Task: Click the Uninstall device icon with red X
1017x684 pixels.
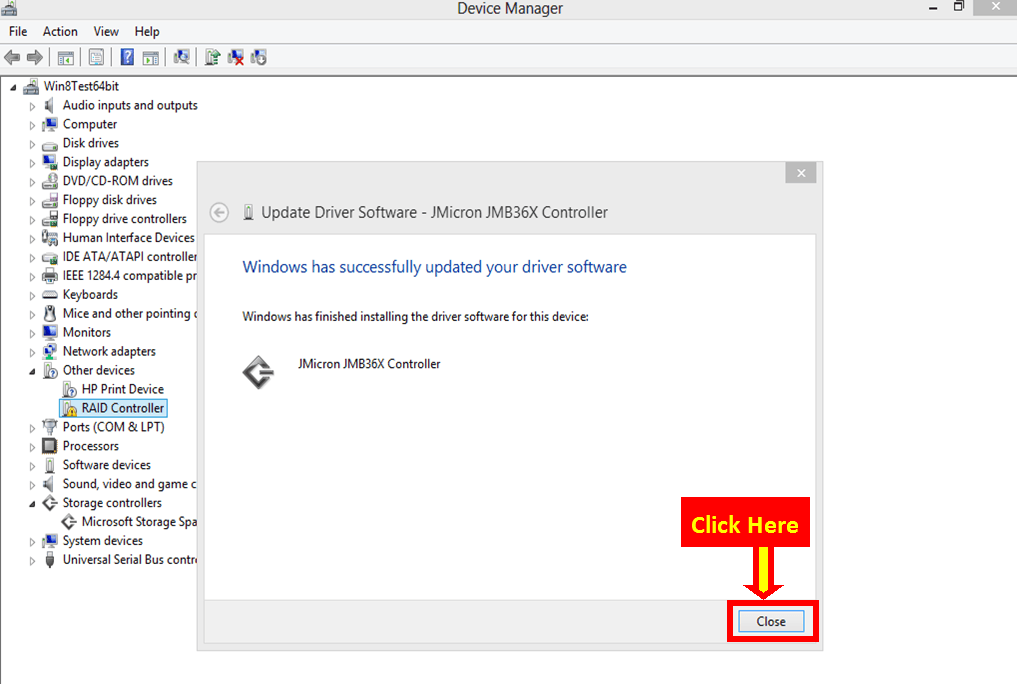Action: tap(236, 57)
